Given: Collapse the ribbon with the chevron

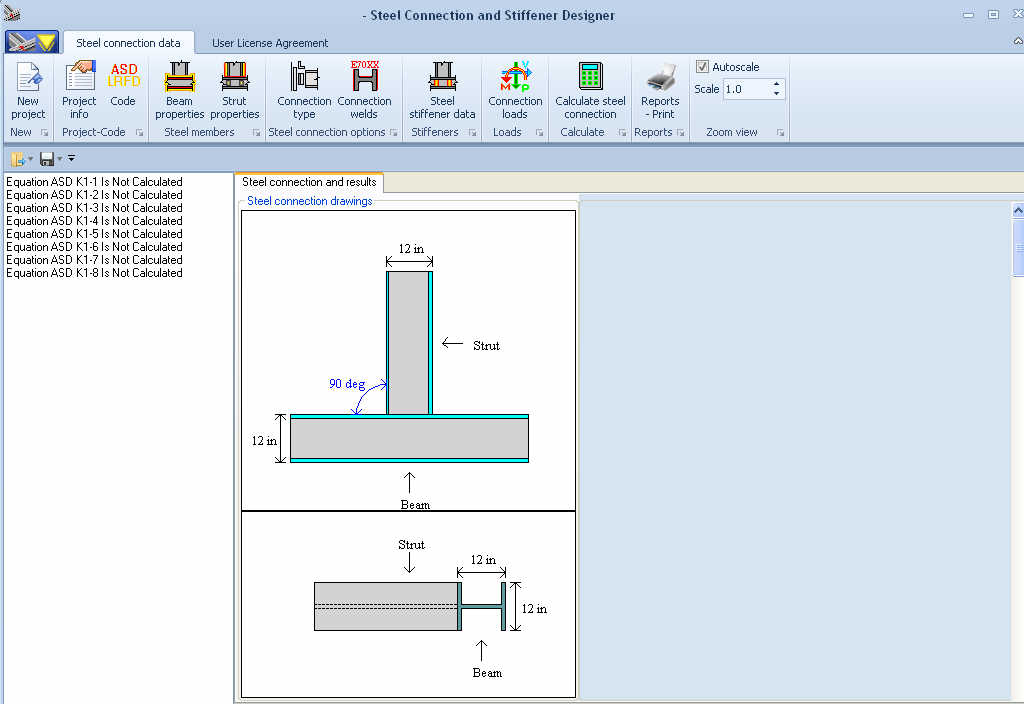Looking at the screenshot, I should (1017, 41).
